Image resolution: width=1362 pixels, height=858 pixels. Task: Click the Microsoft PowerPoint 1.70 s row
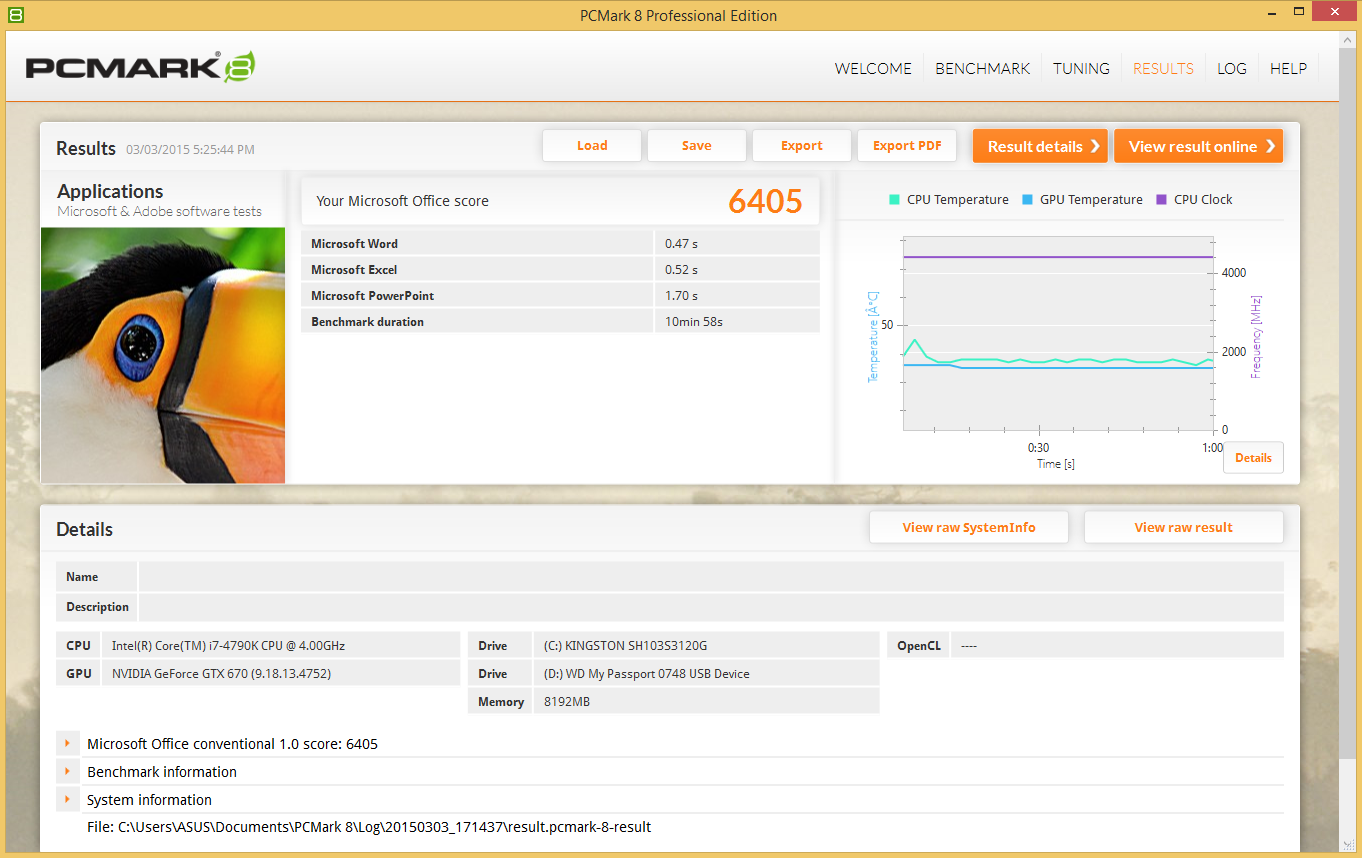[x=560, y=295]
